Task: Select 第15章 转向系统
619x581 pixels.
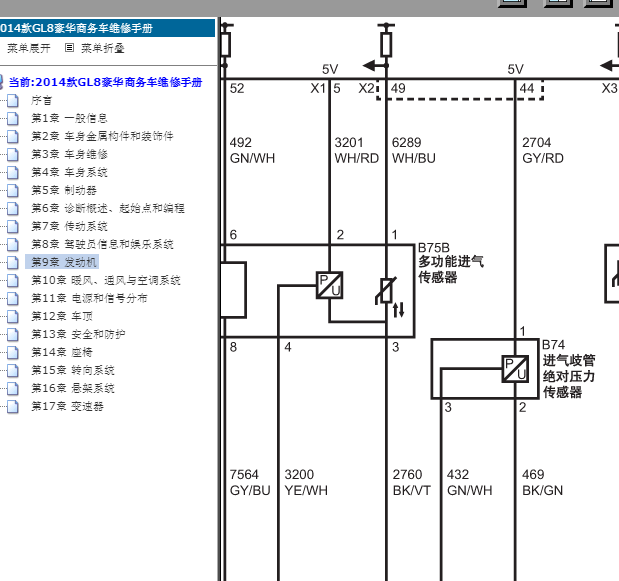Action: (x=73, y=370)
